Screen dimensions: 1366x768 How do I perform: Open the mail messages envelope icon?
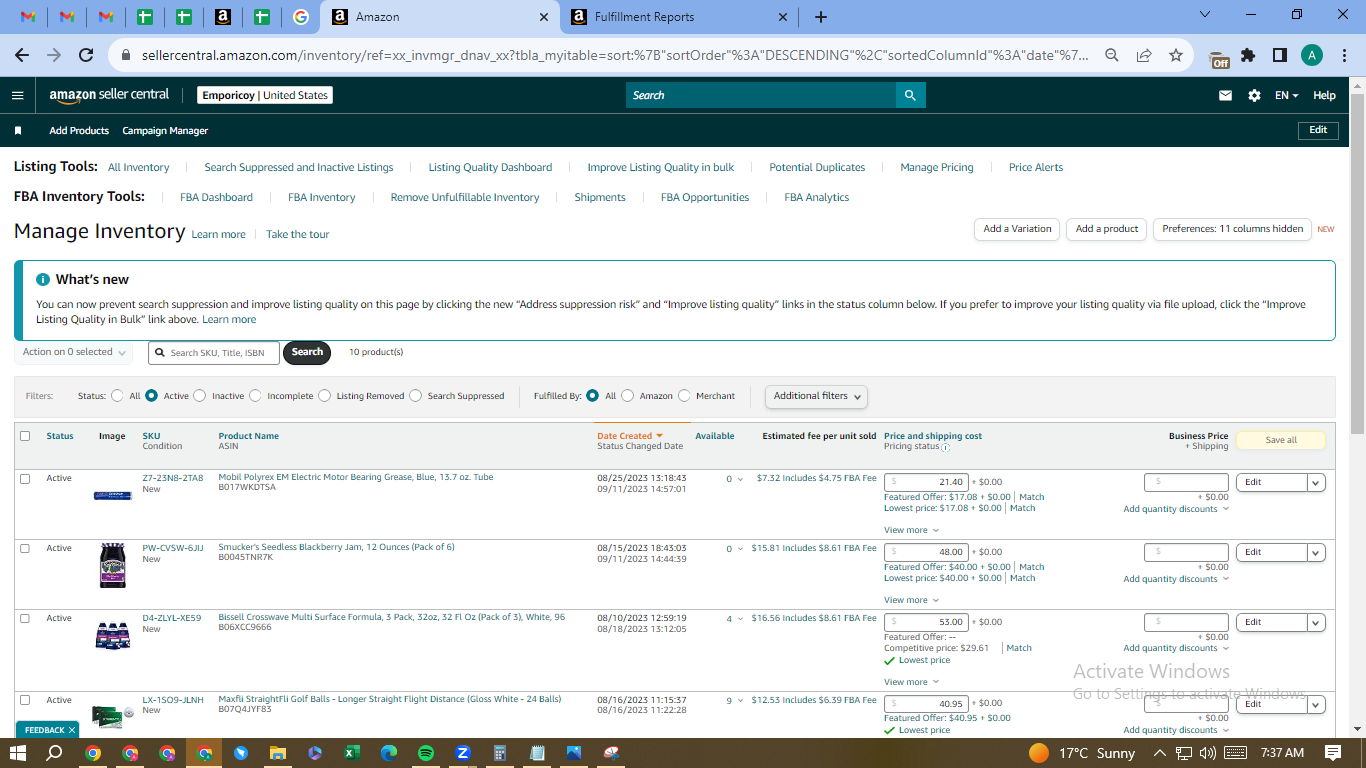tap(1225, 95)
